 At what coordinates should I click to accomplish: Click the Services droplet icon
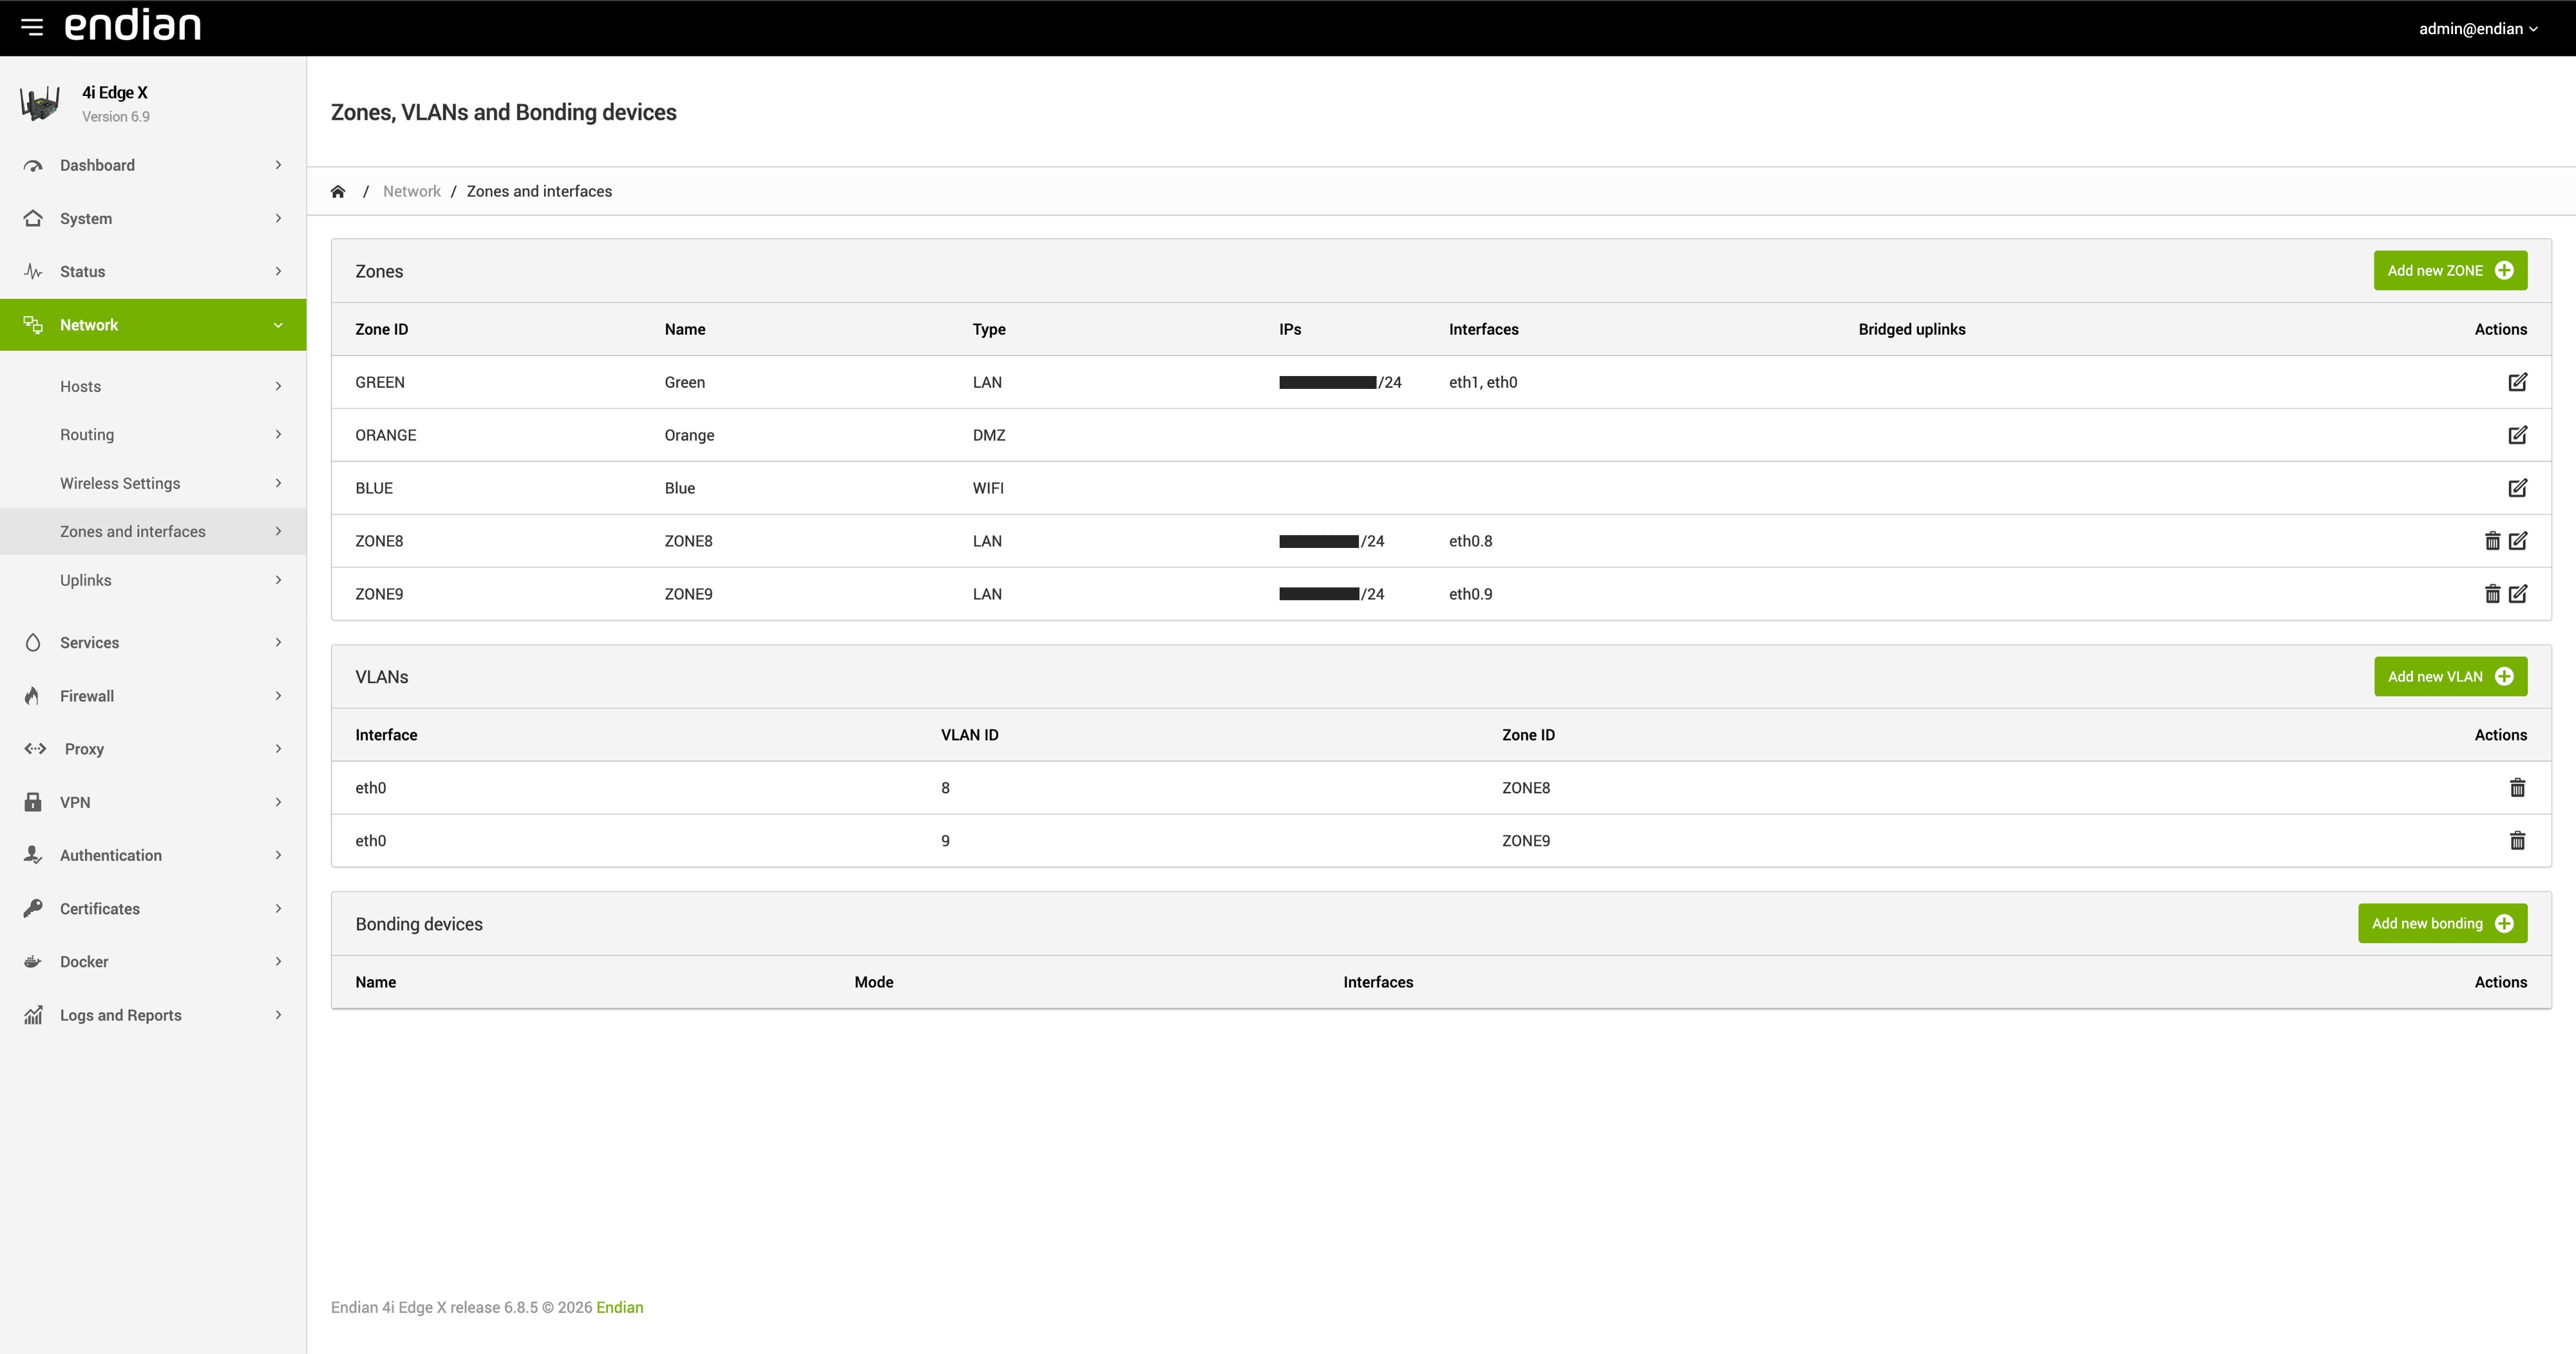pyautogui.click(x=33, y=642)
